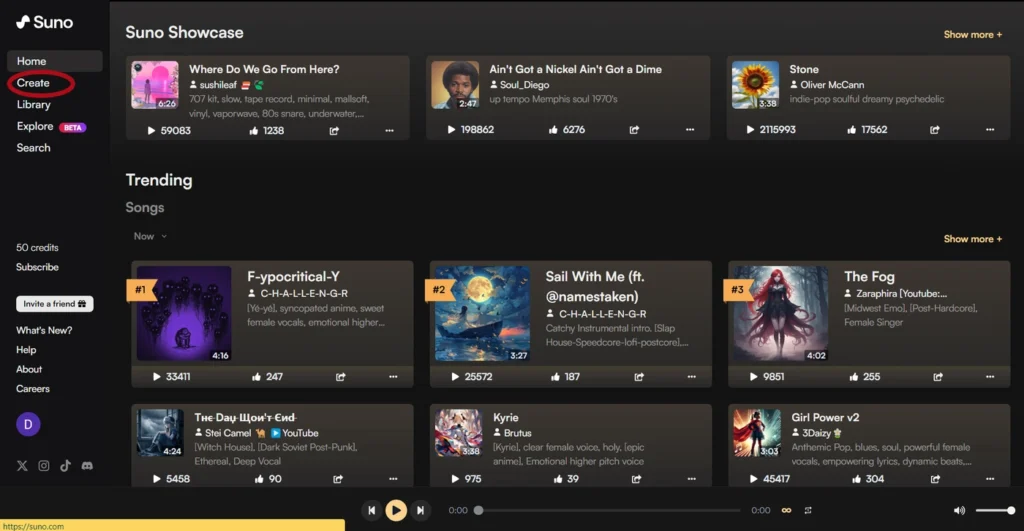Open Girl Power v2 song title

(825, 417)
